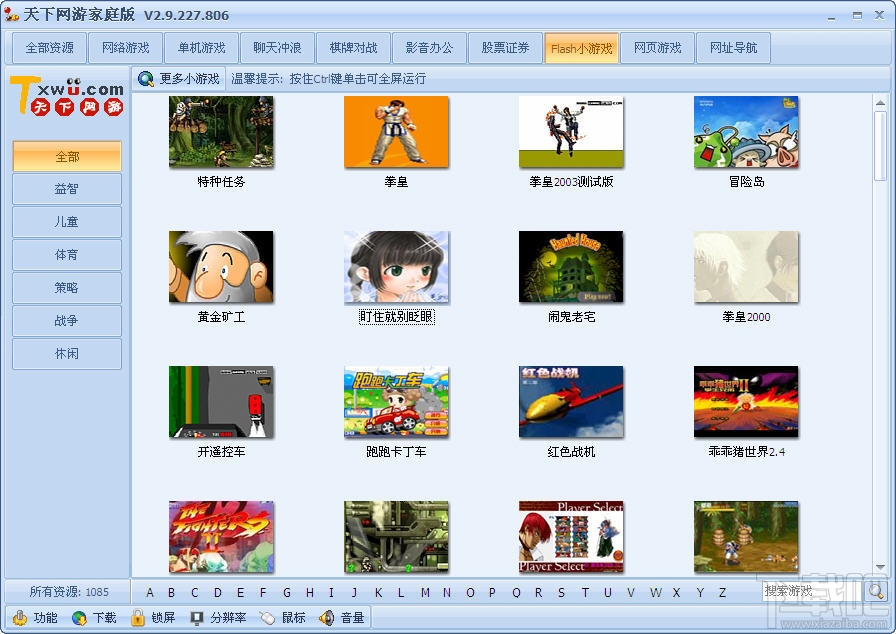Open the 股票证券 tab

point(505,47)
